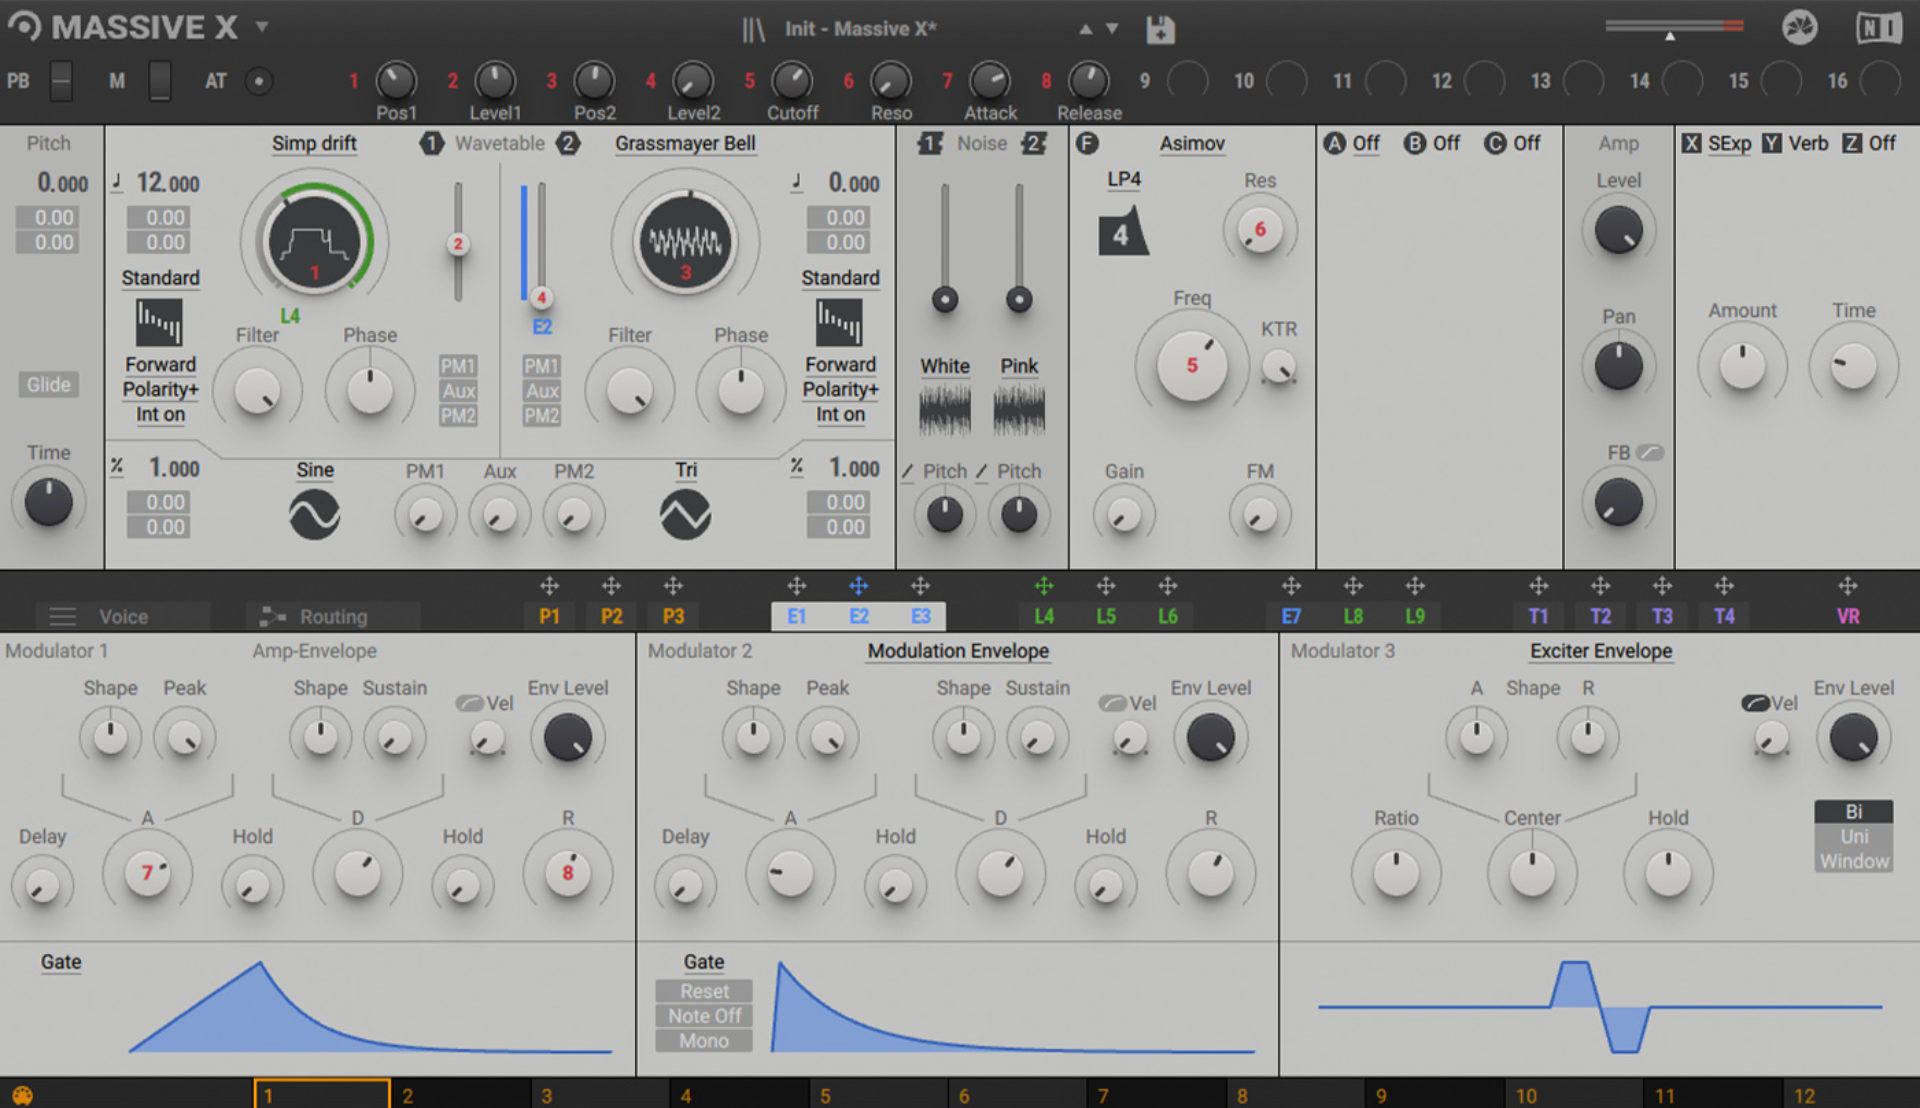The image size is (1920, 1108).
Task: Open the Asimov filter type selector
Action: point(1191,144)
